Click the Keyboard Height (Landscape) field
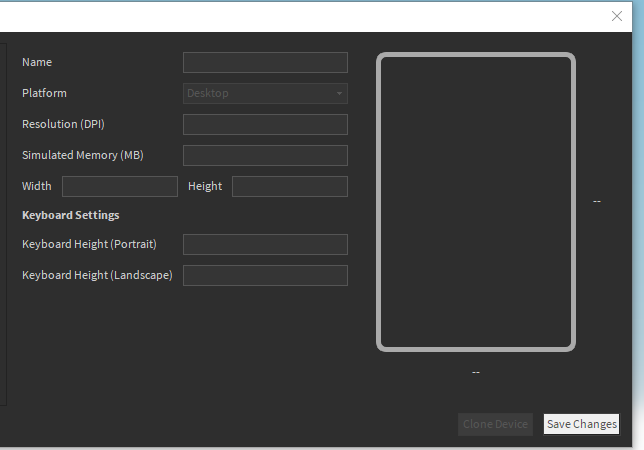 click(265, 275)
